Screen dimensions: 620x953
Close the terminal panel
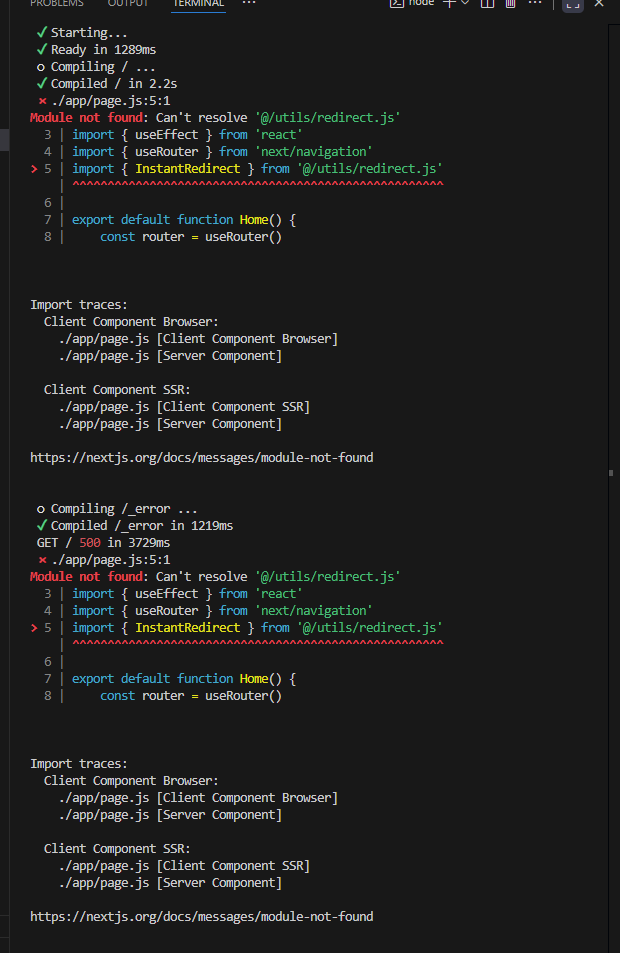coord(599,3)
